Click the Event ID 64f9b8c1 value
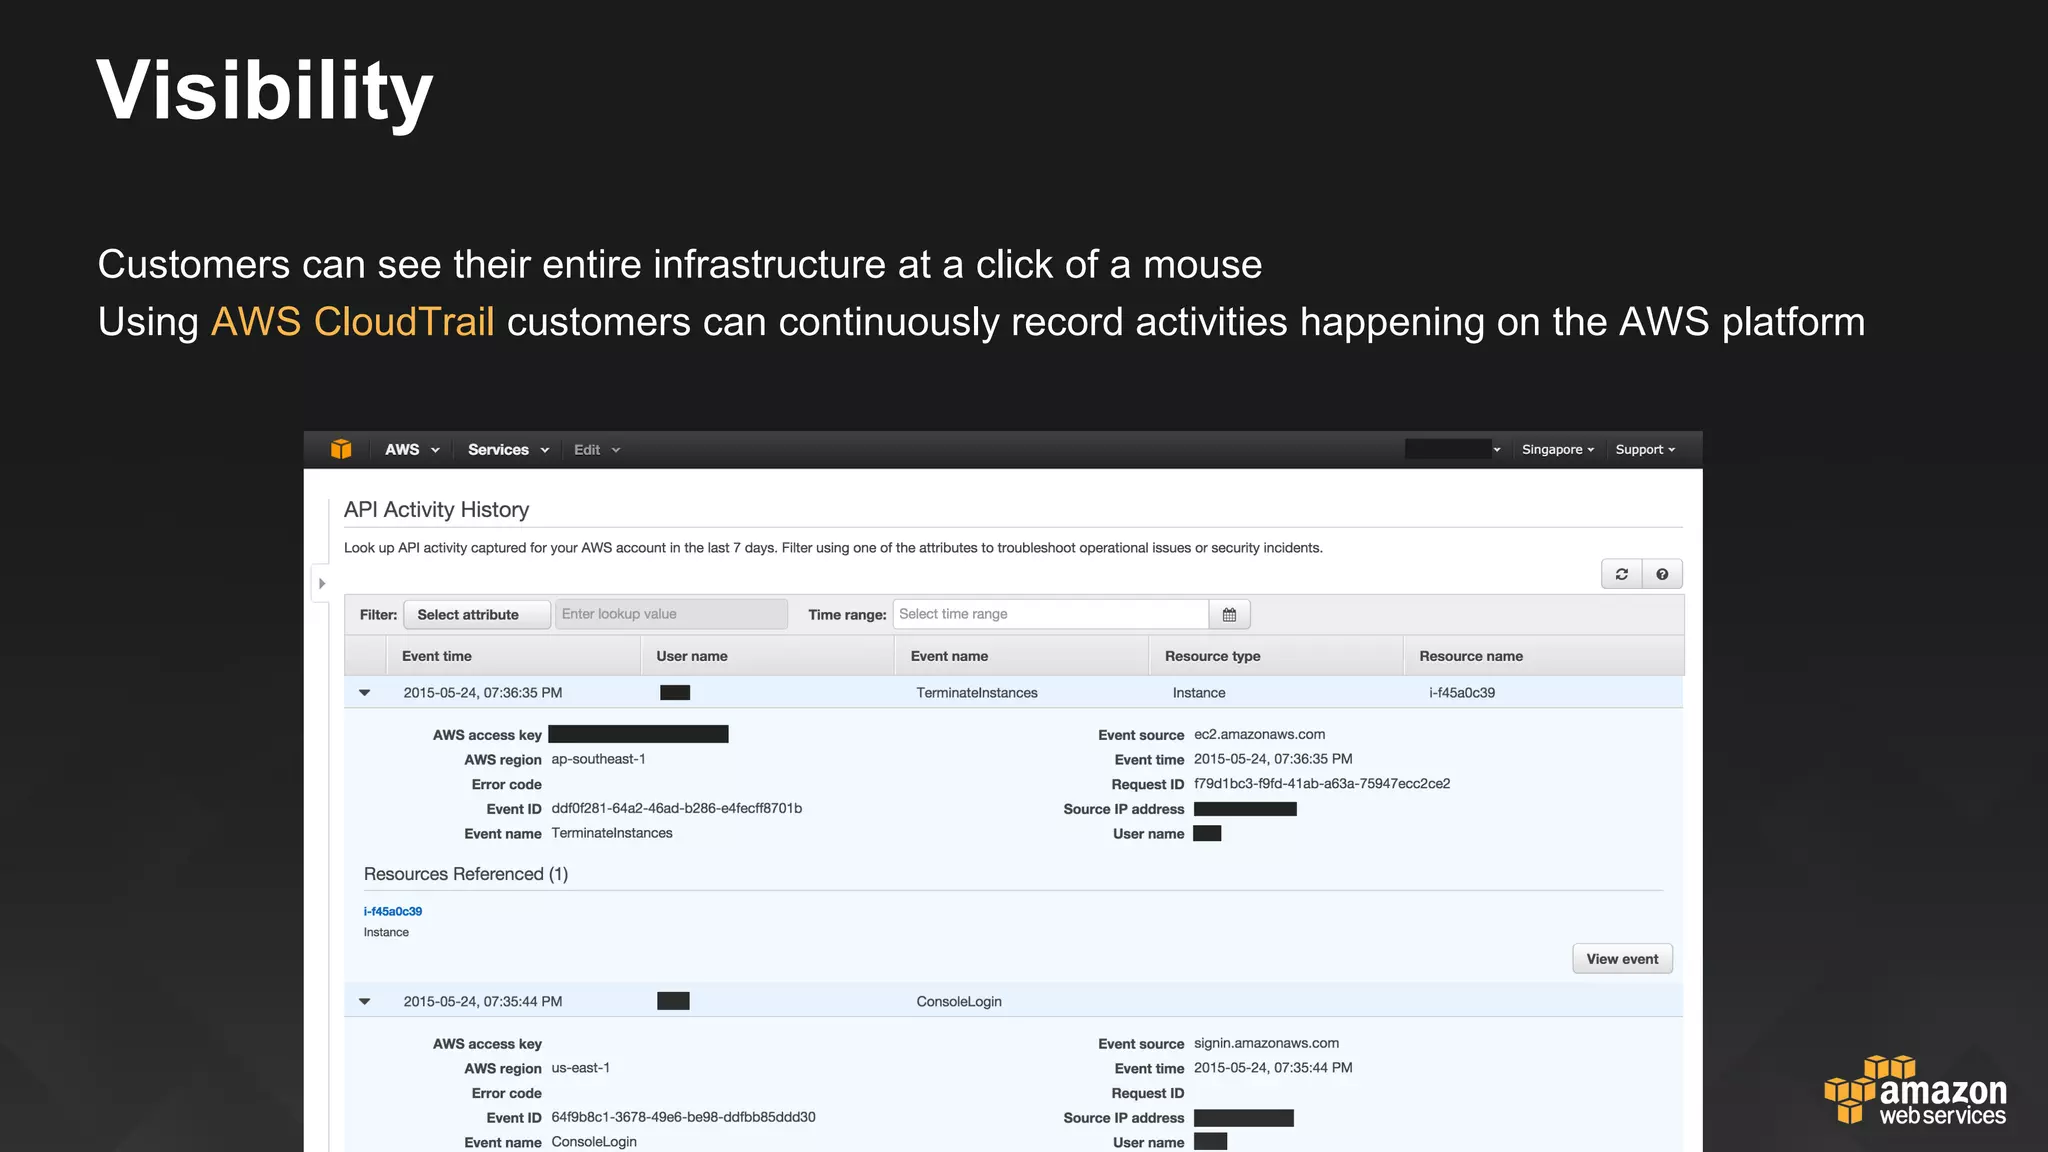 point(683,1117)
